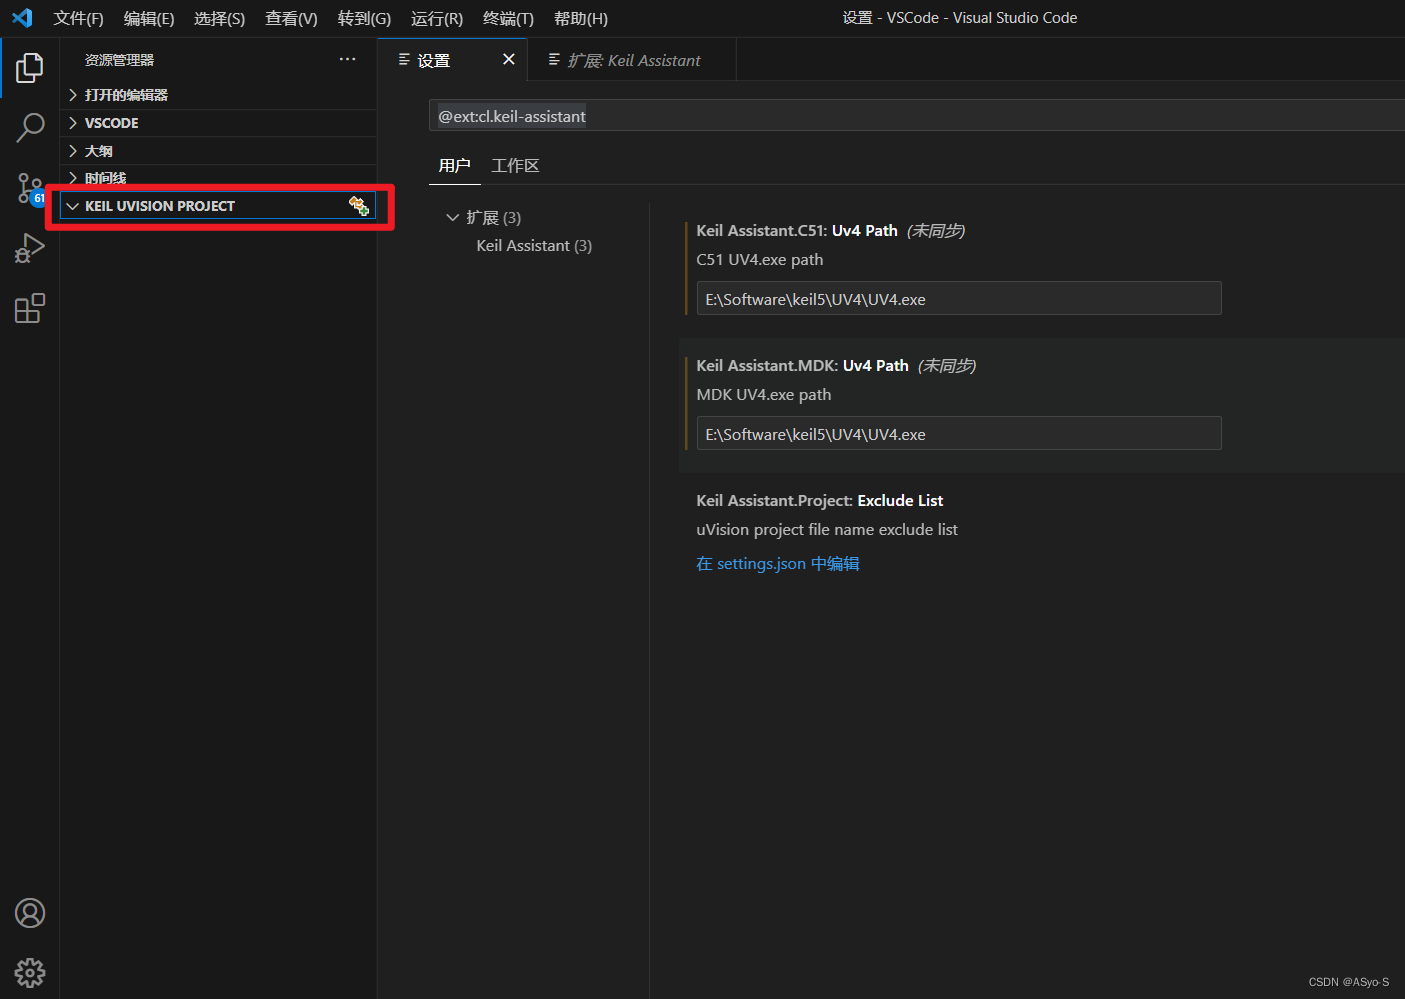Screen dimensions: 1405x999
Task: Click 在 settings.json 中编辑 link
Action: click(x=778, y=564)
